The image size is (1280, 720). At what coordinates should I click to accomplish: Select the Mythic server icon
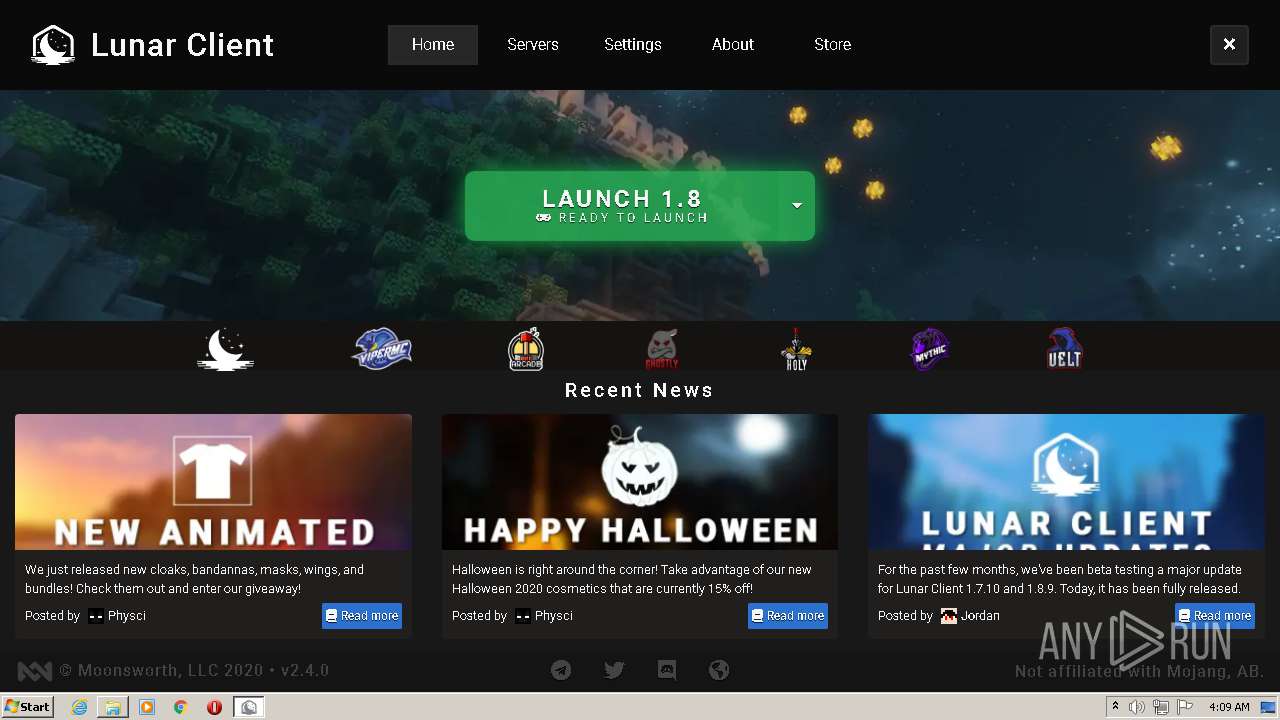click(x=930, y=350)
